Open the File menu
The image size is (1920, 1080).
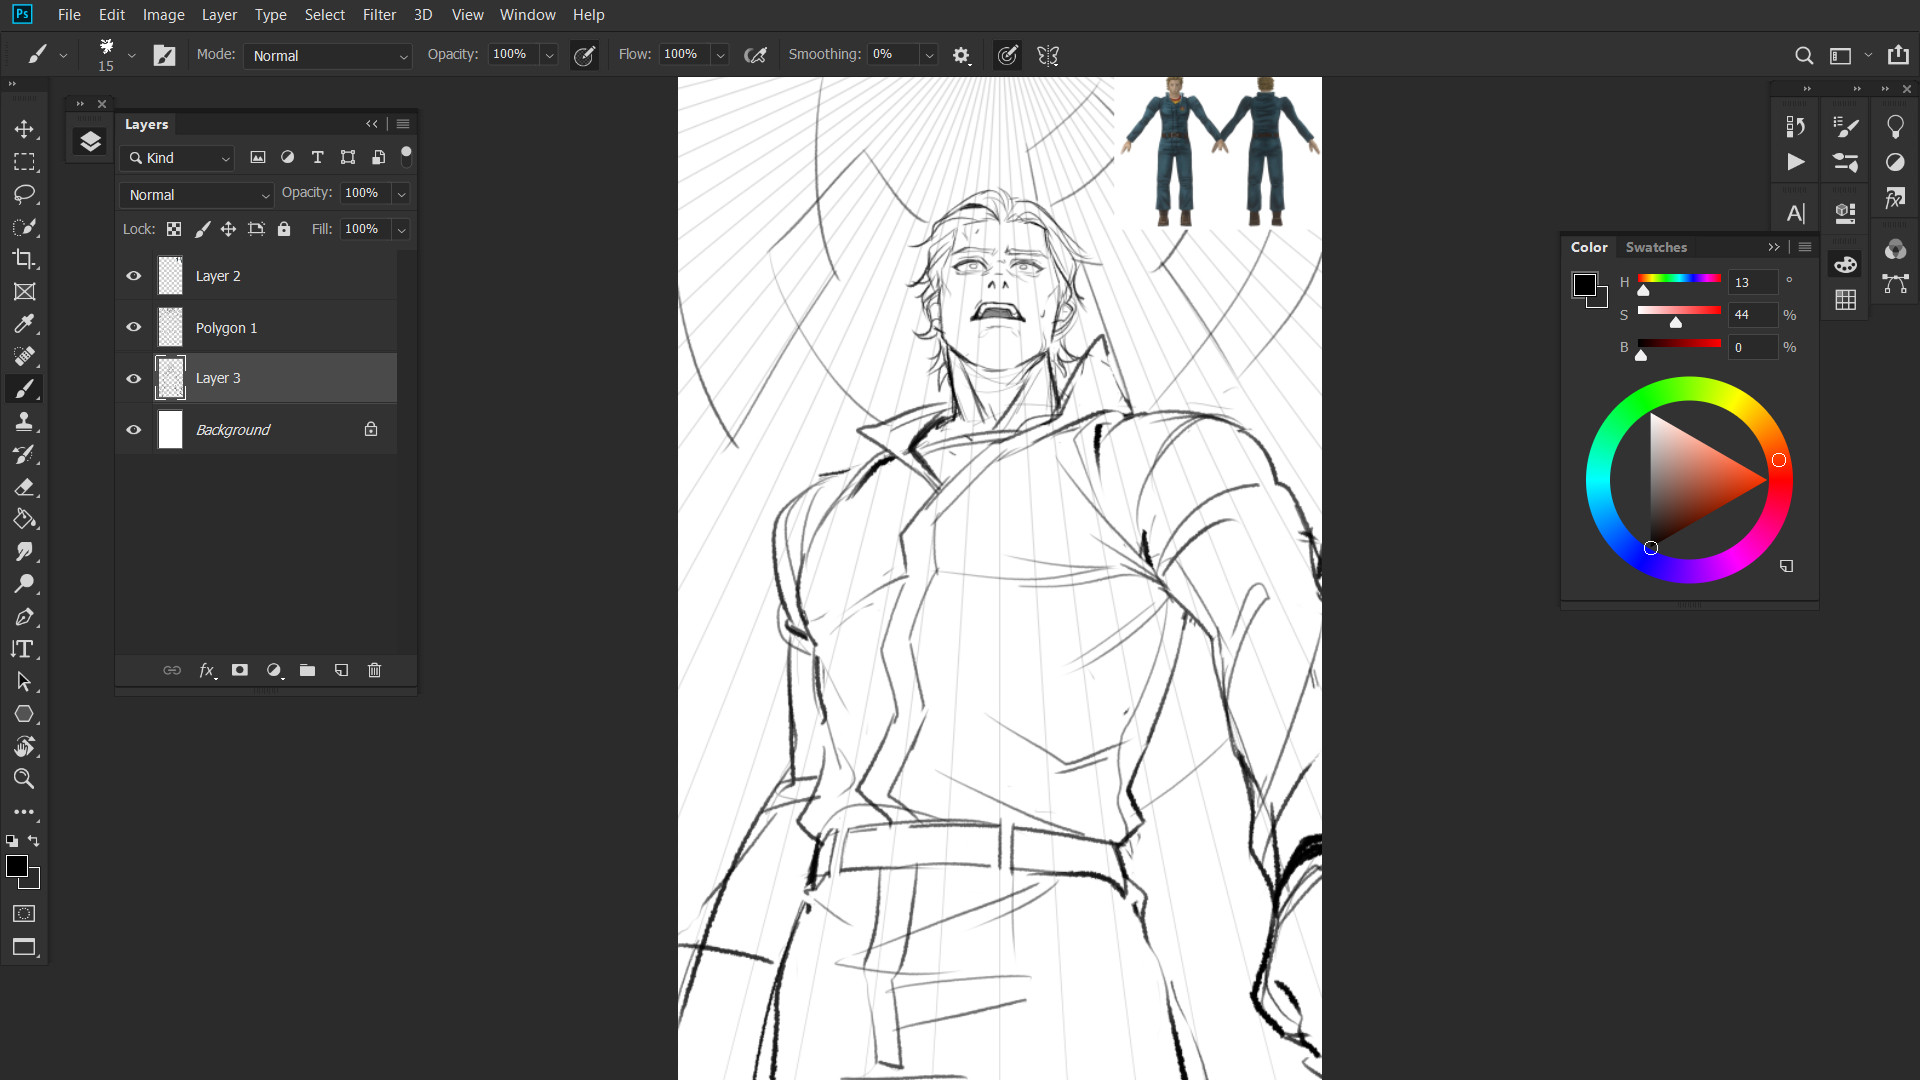point(69,15)
